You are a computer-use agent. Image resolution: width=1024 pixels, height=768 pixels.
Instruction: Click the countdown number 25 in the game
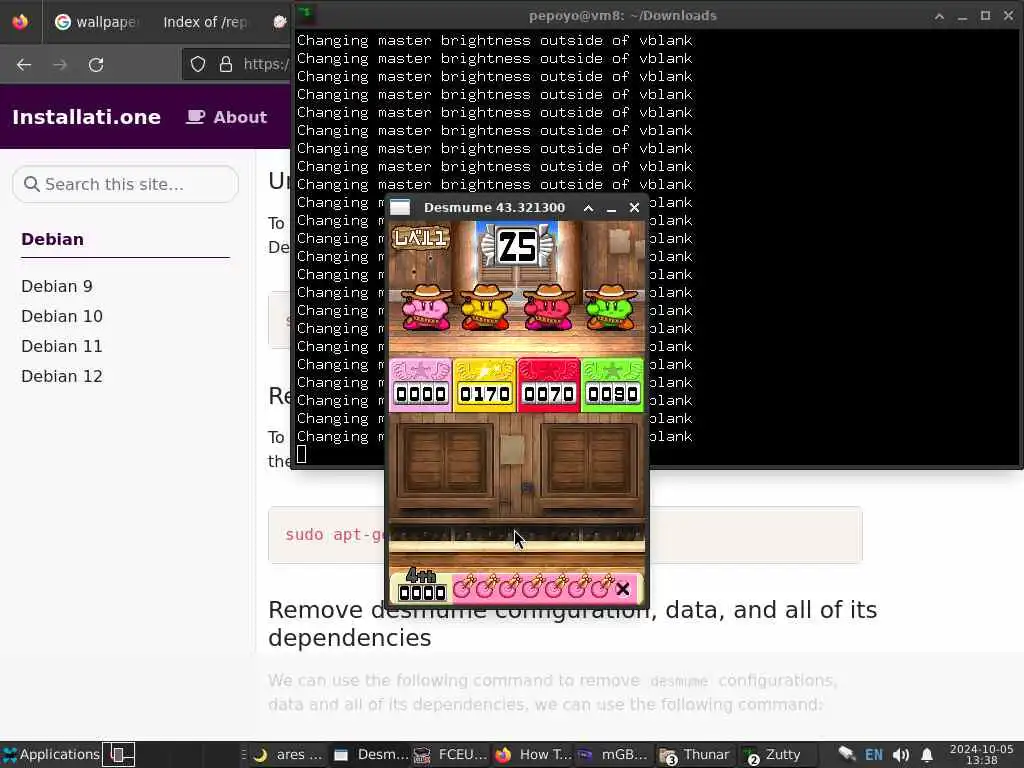point(517,246)
